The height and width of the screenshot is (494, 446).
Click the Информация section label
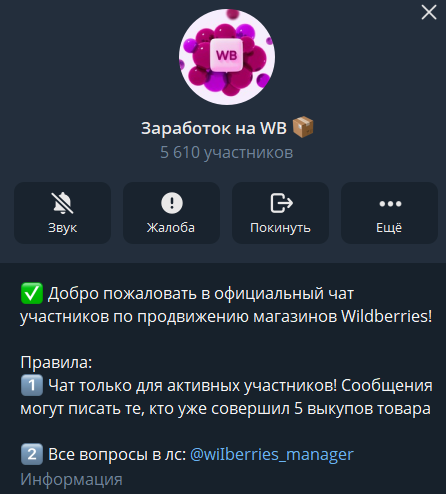pyautogui.click(x=71, y=479)
